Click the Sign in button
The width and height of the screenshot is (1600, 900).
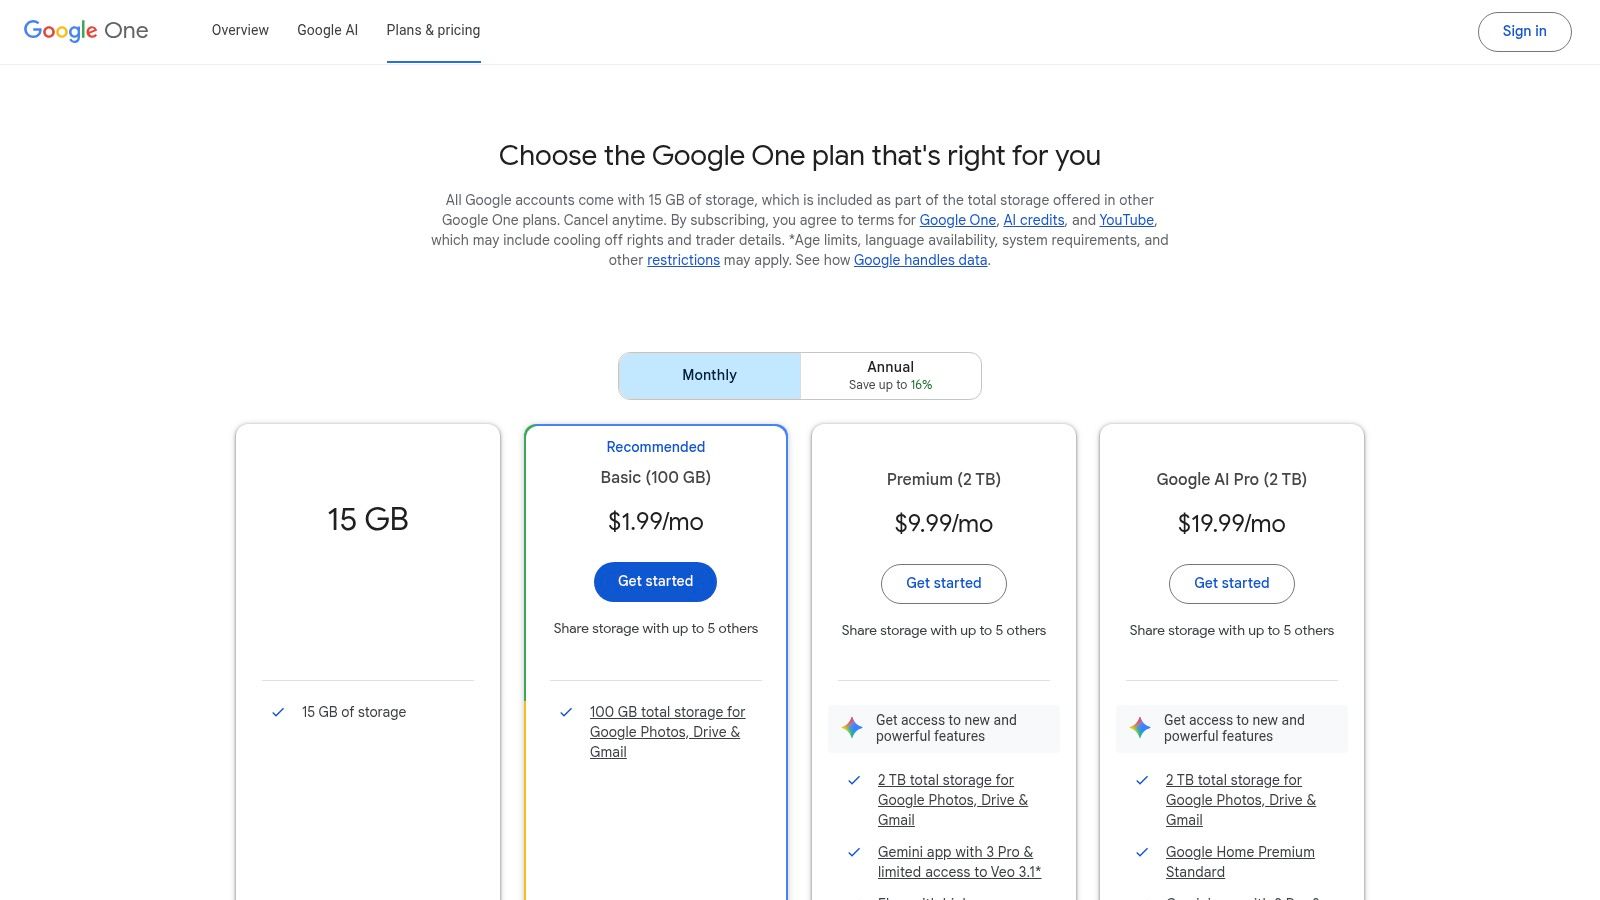(x=1524, y=31)
